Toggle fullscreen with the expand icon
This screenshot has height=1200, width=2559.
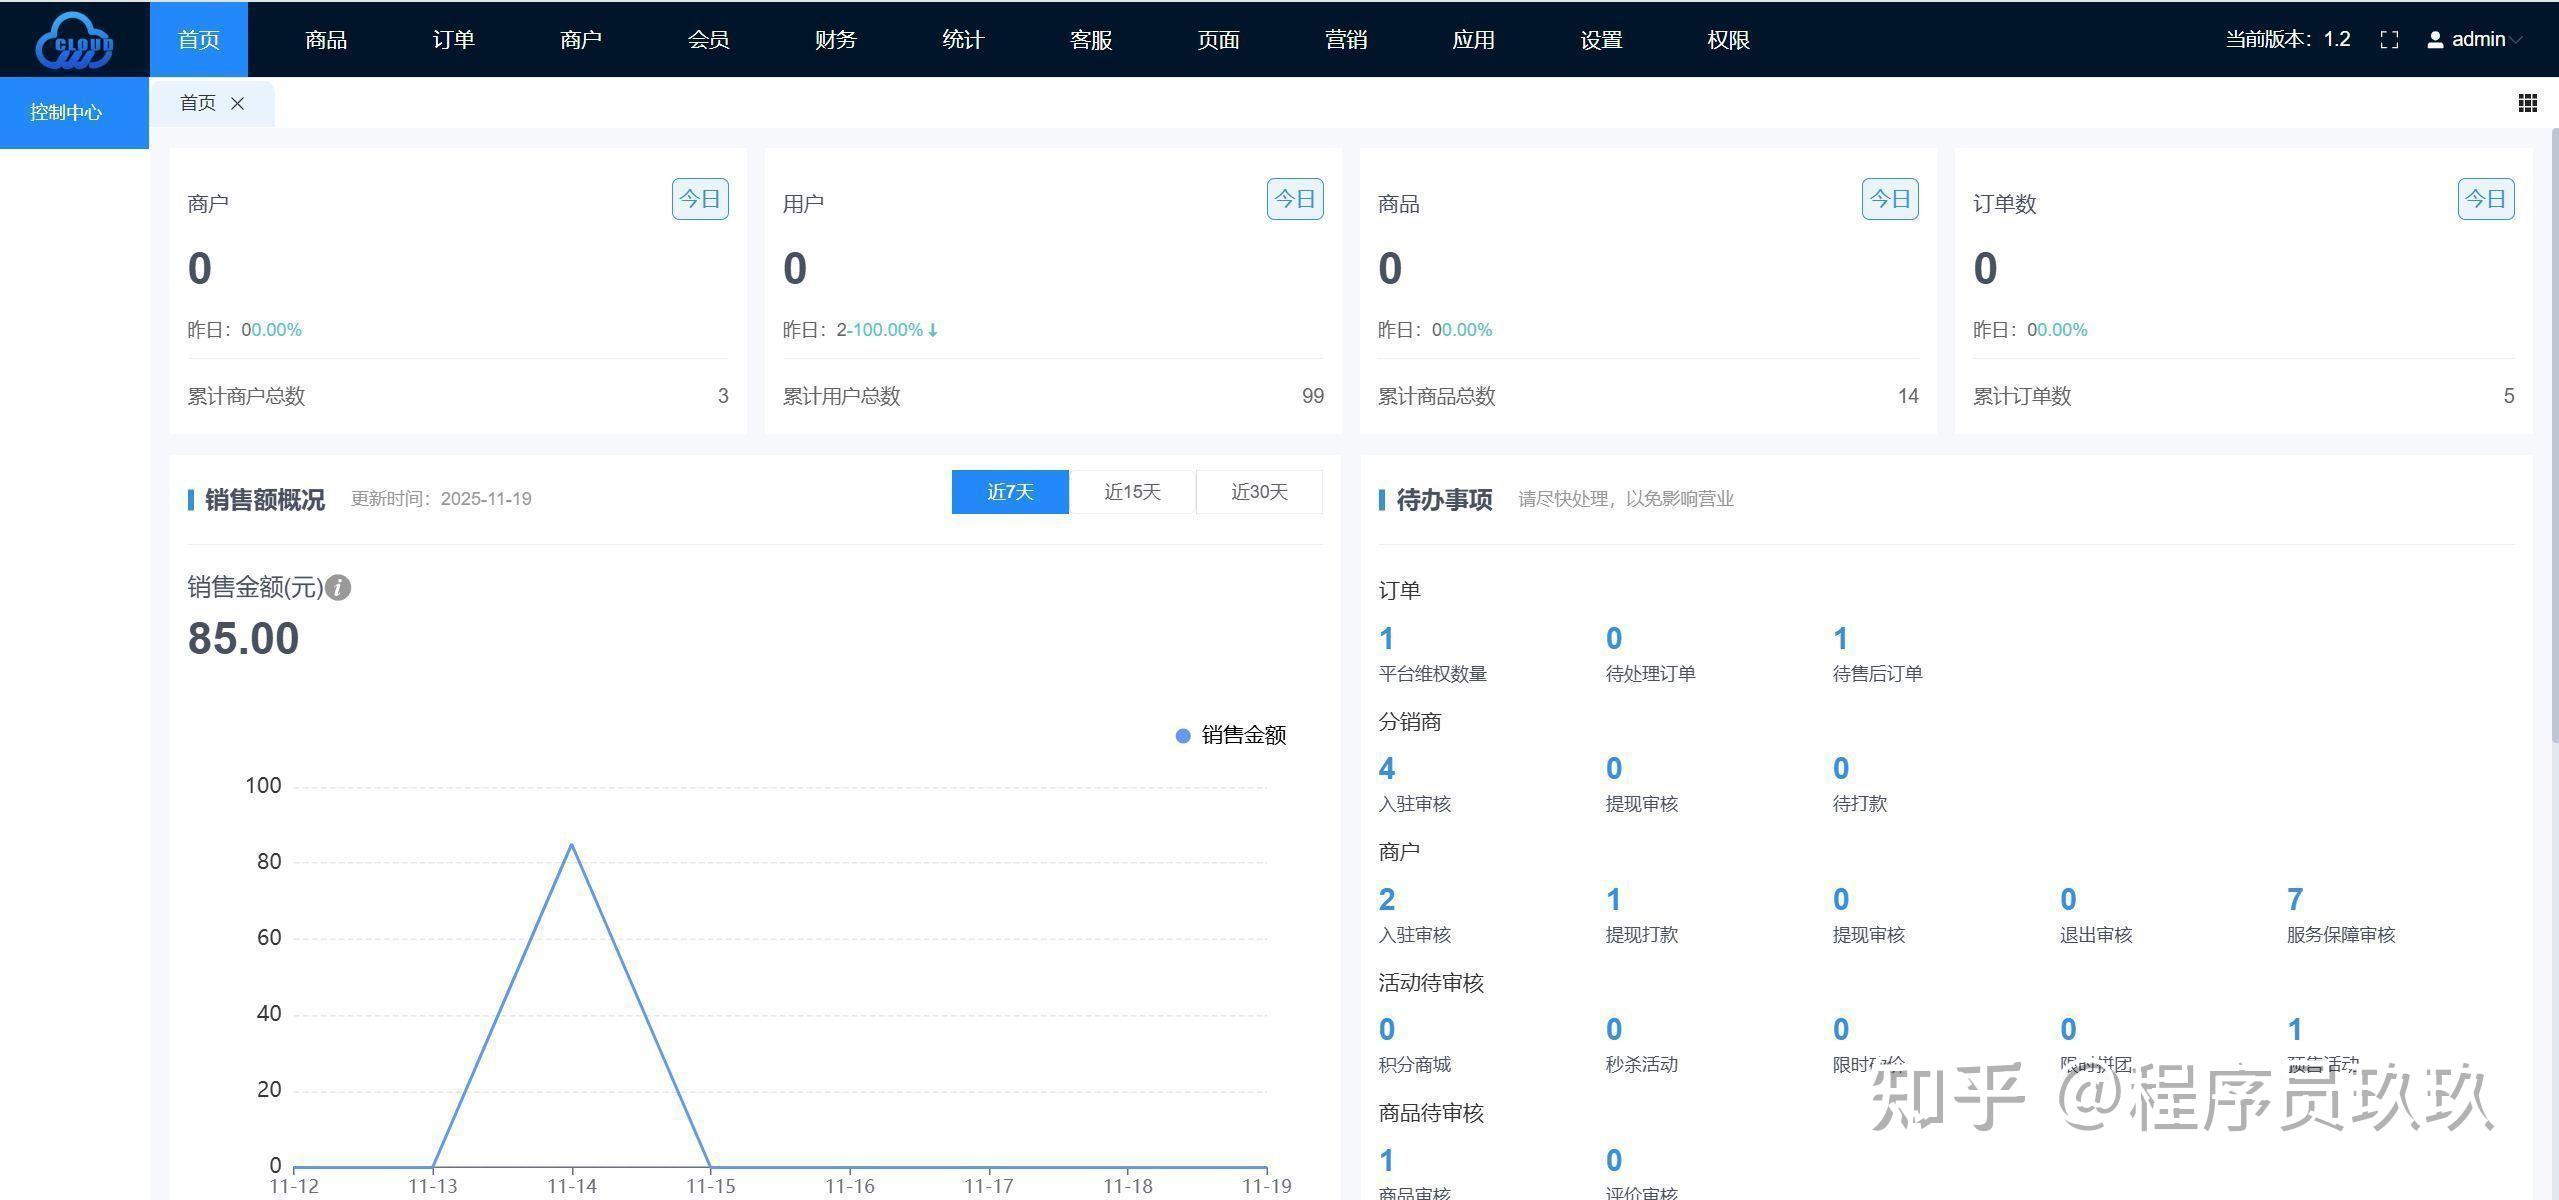point(2389,39)
